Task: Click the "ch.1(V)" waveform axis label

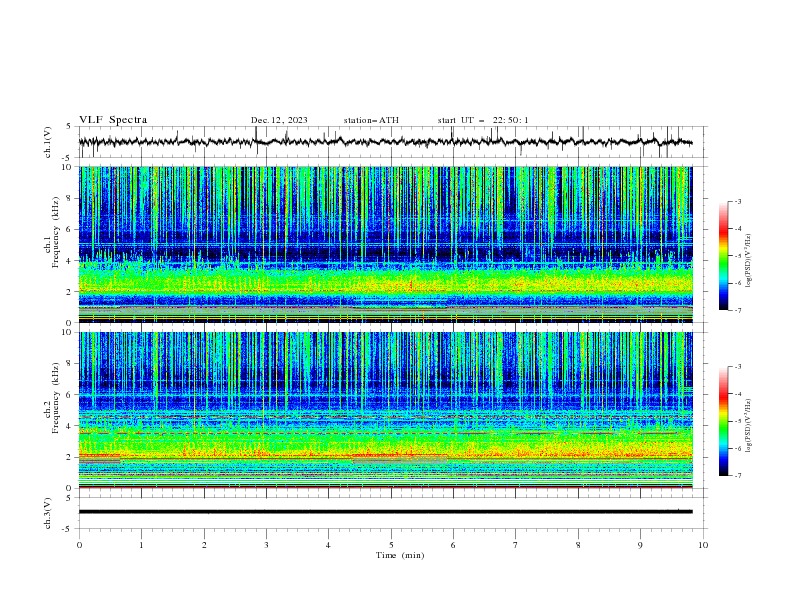Action: pos(48,142)
